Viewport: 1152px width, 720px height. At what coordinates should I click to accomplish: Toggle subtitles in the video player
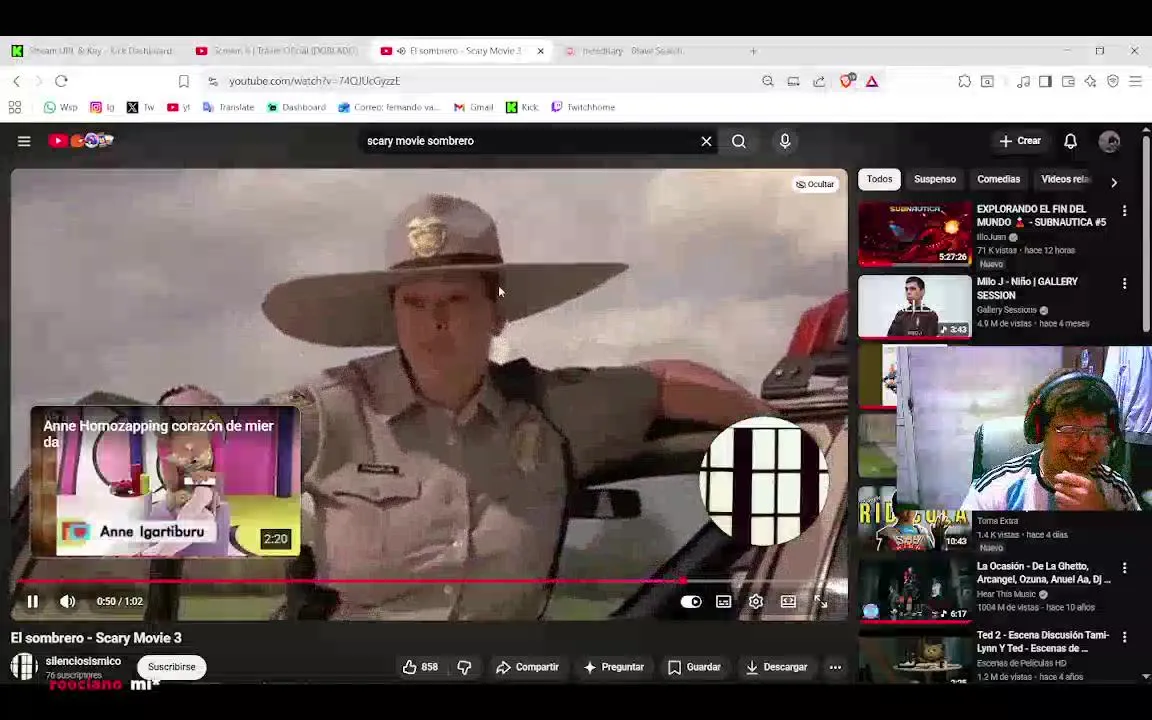click(724, 602)
